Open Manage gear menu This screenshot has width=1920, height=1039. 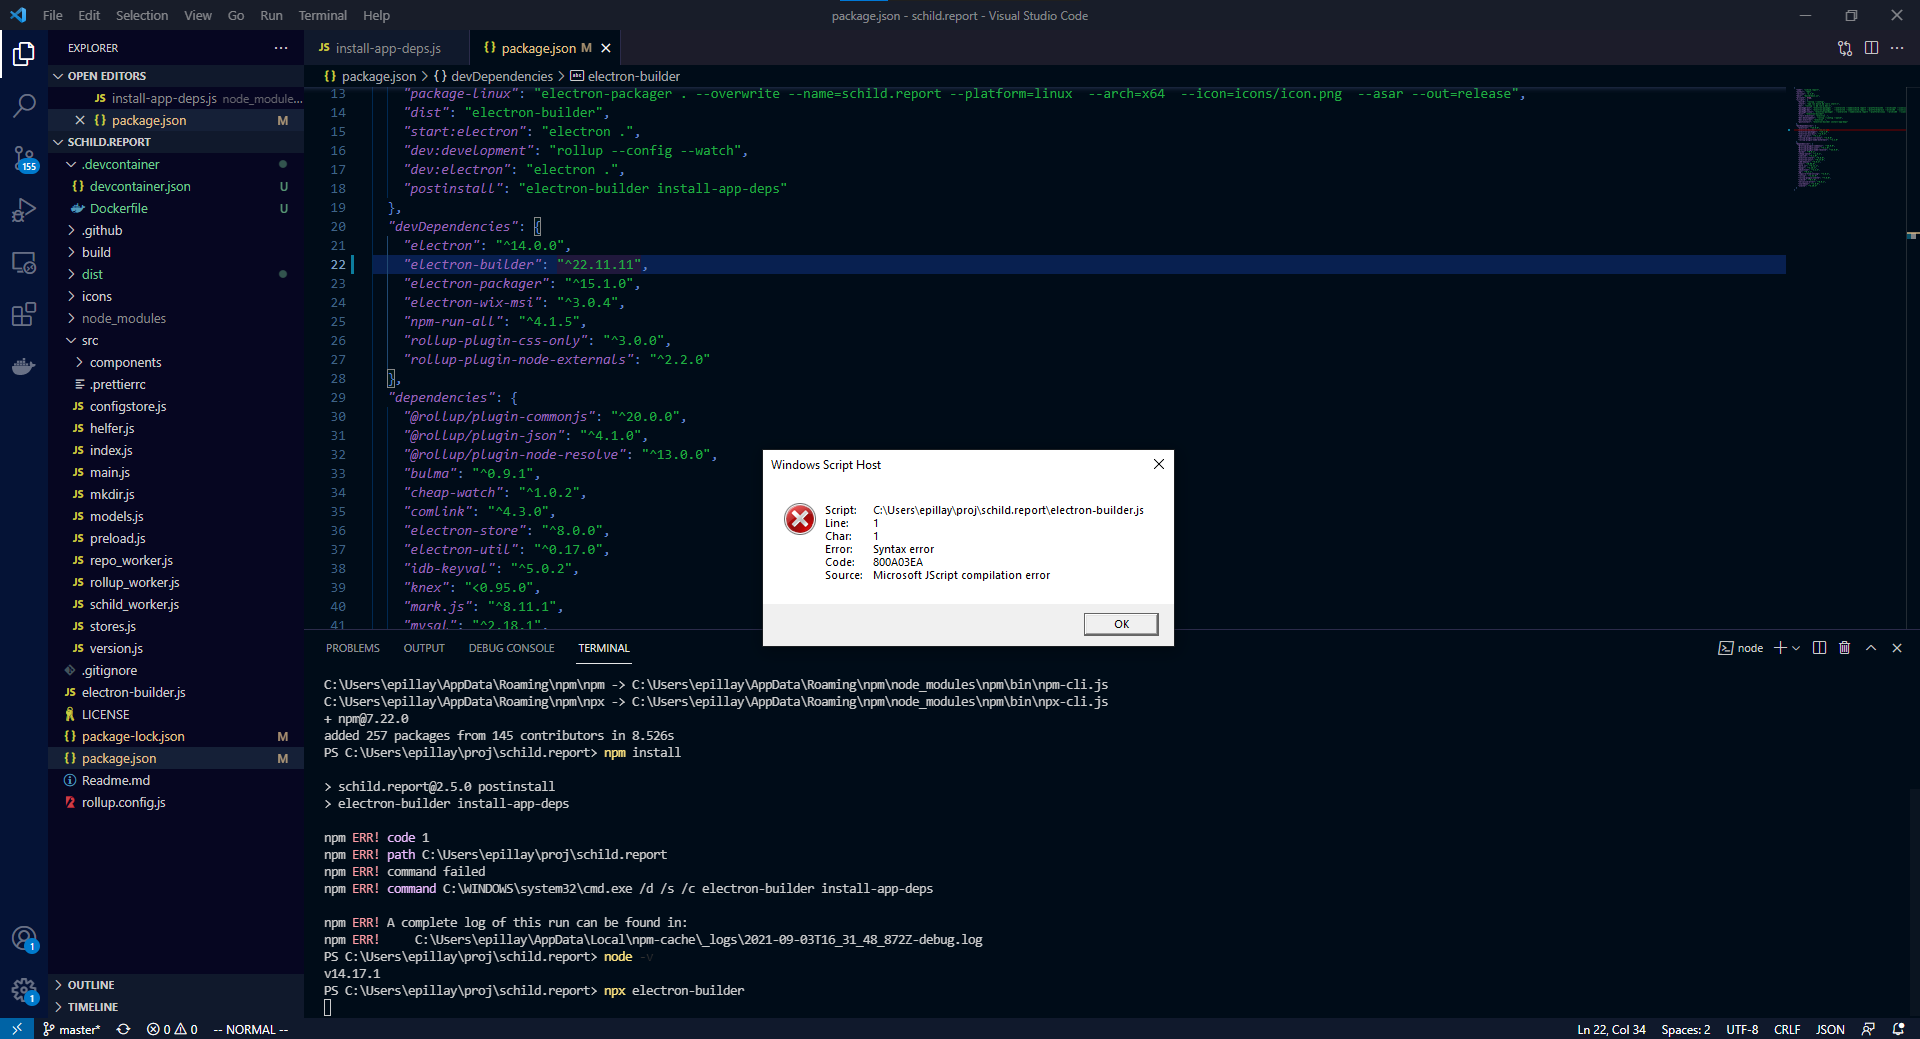click(24, 991)
